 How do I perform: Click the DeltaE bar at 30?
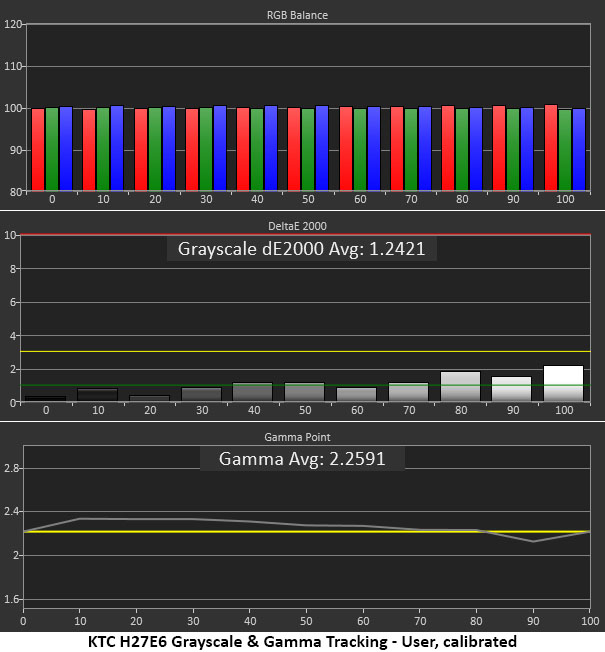pyautogui.click(x=202, y=395)
